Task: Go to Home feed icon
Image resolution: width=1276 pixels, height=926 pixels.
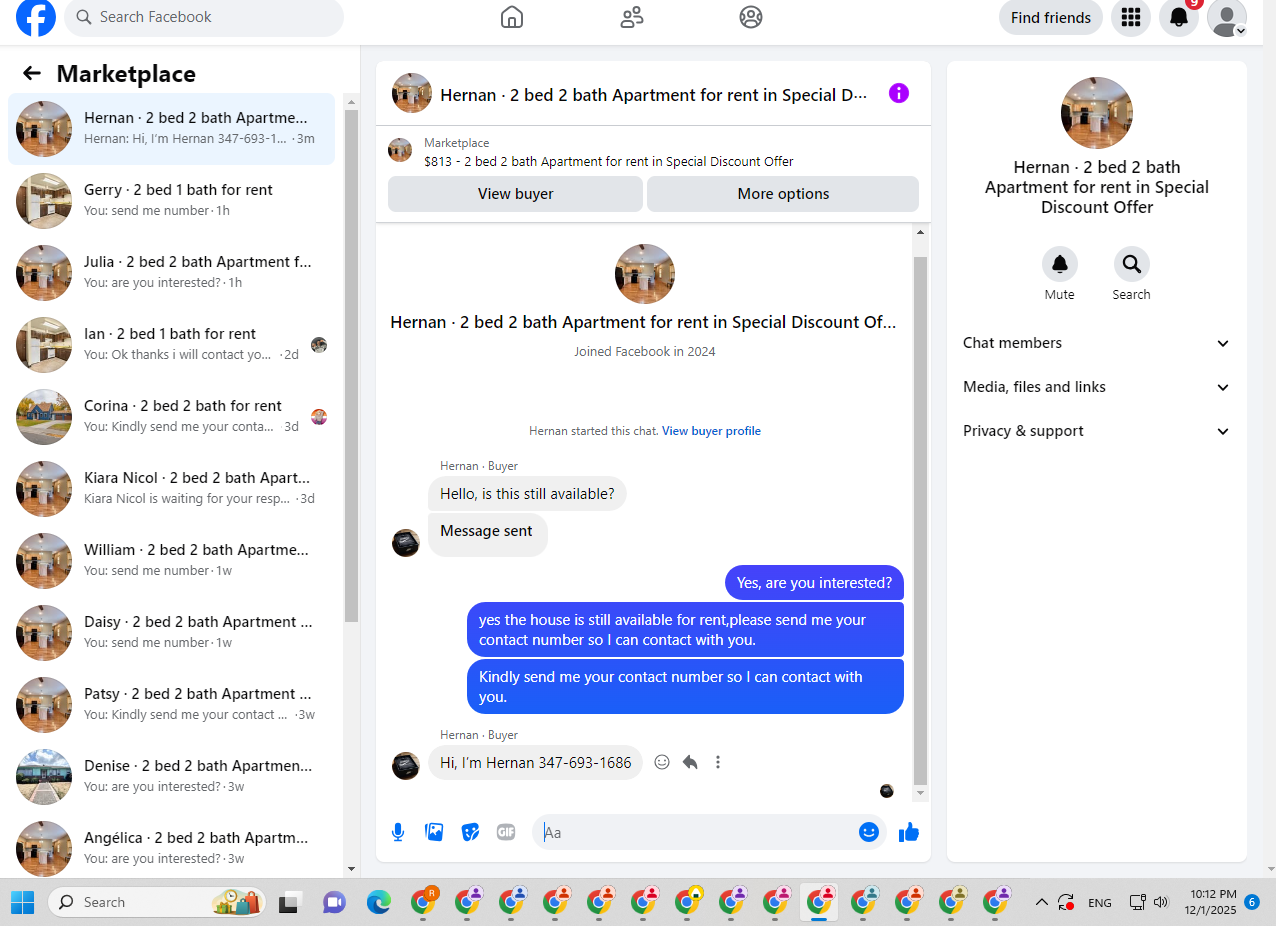Action: point(512,17)
